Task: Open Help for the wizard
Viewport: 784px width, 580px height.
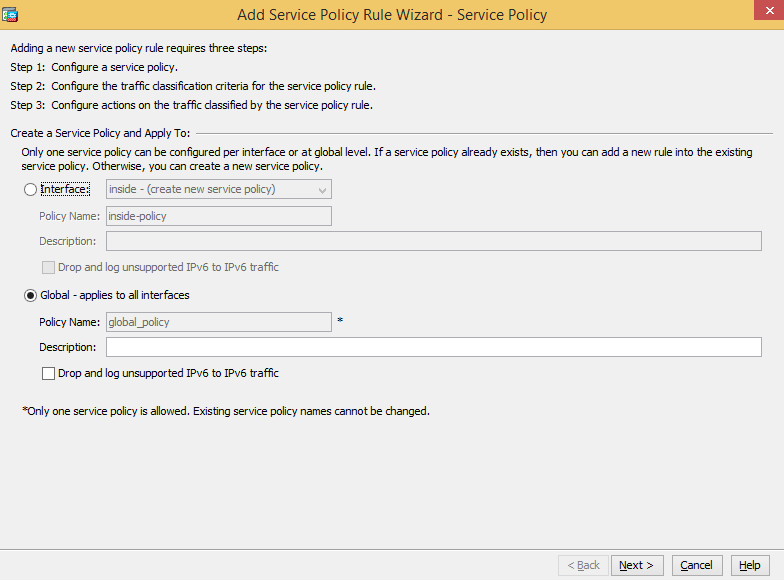Action: pos(750,565)
